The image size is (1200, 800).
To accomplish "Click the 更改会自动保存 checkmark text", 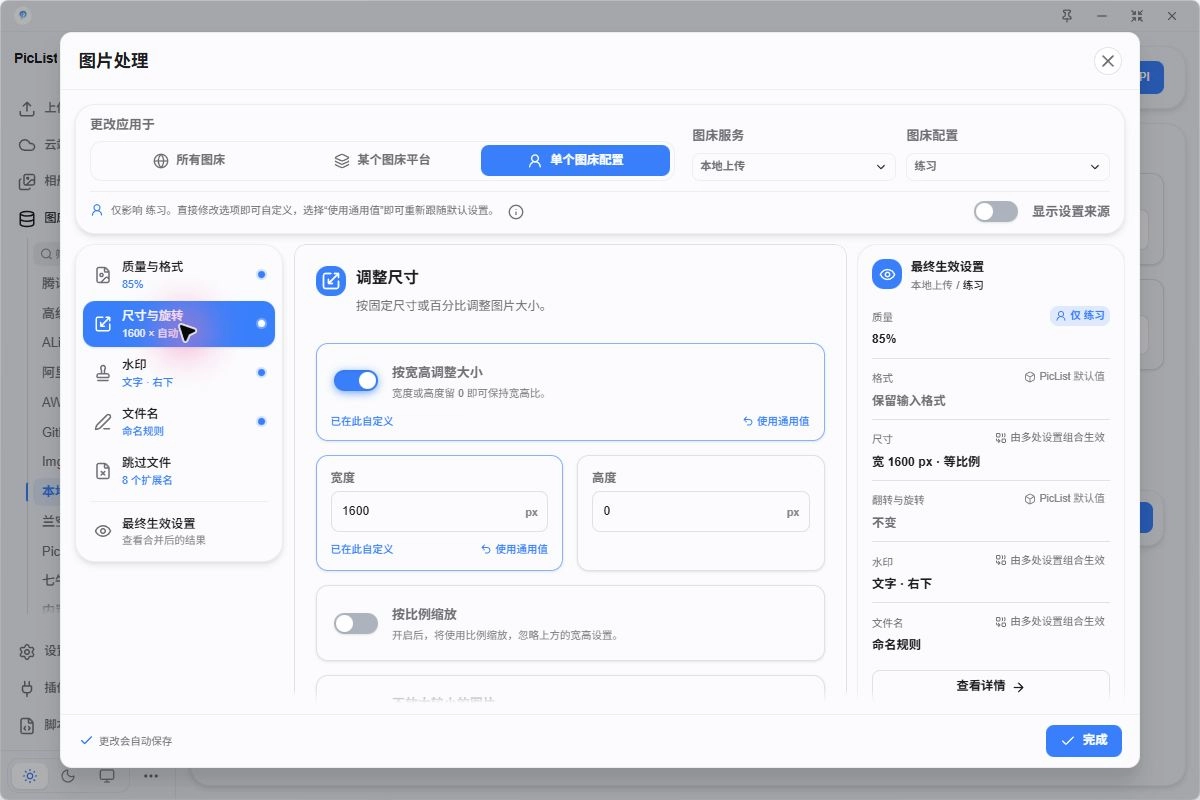I will (x=126, y=741).
